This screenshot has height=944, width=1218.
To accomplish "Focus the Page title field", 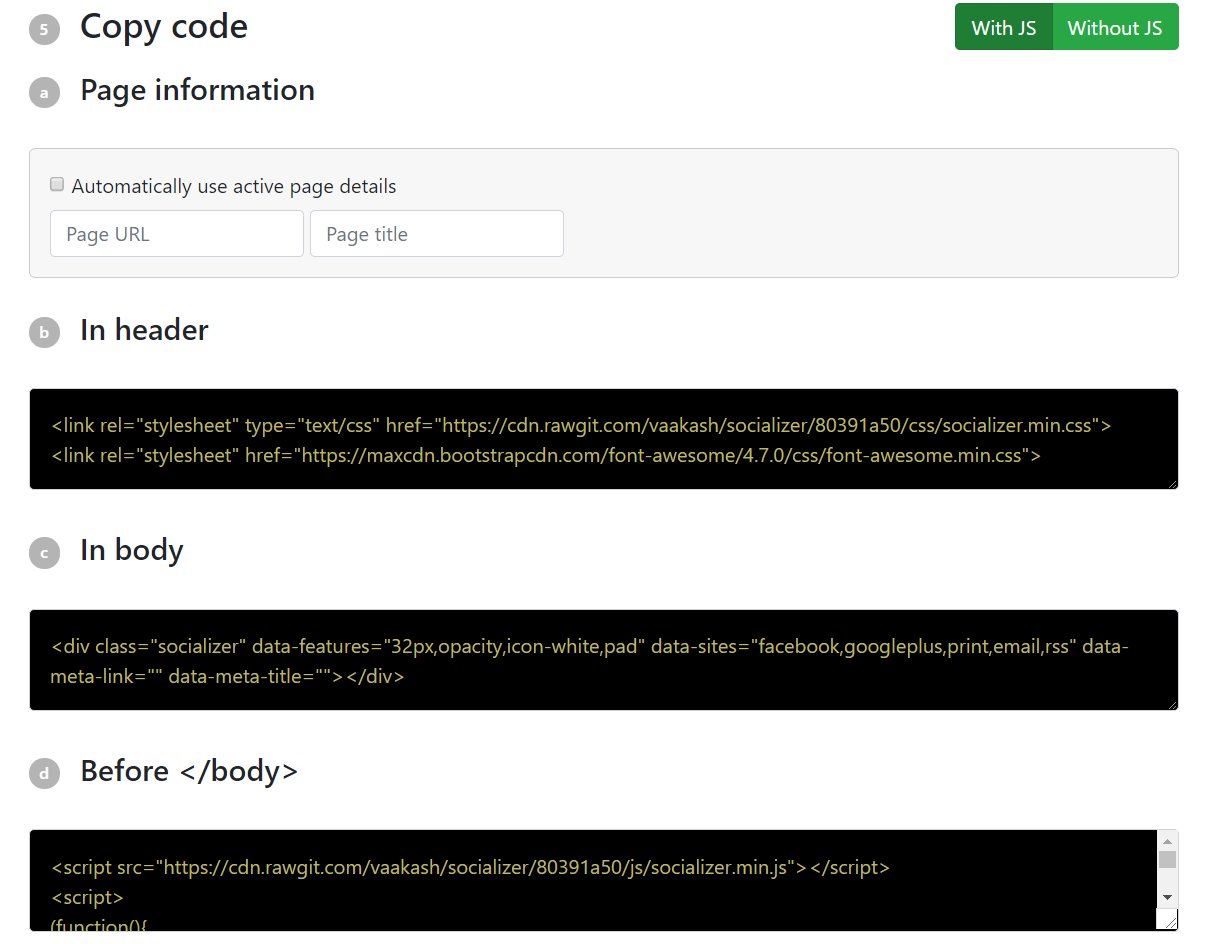I will pos(437,233).
